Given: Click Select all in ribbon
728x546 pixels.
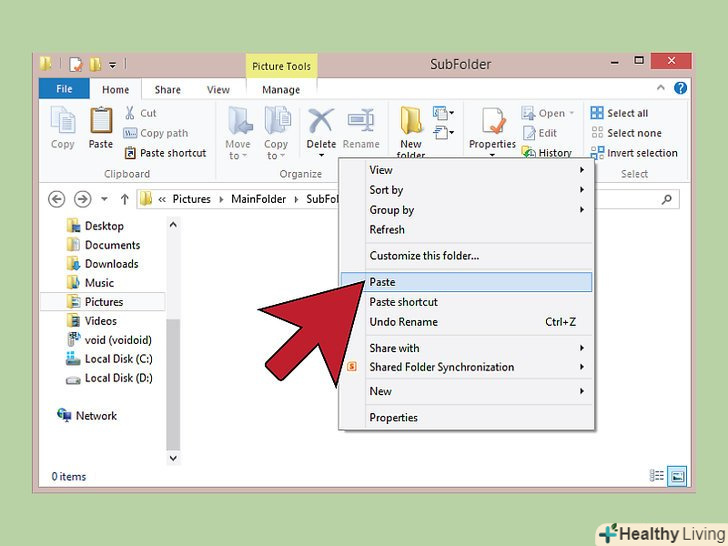Looking at the screenshot, I should pos(619,113).
